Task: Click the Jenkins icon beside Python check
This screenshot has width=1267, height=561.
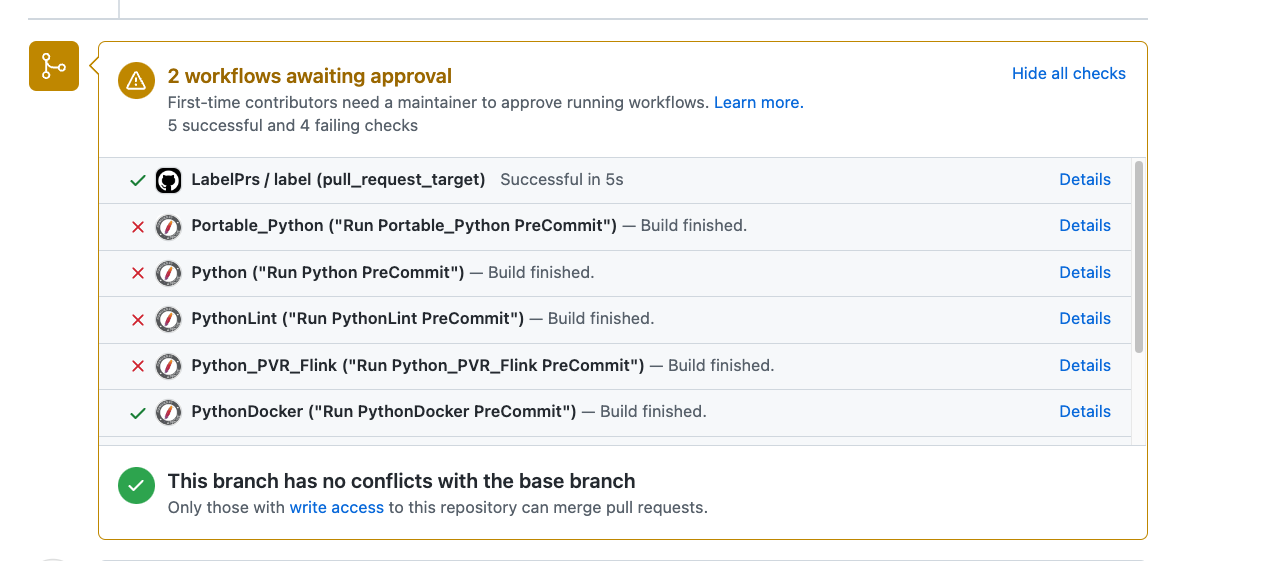Action: [168, 272]
